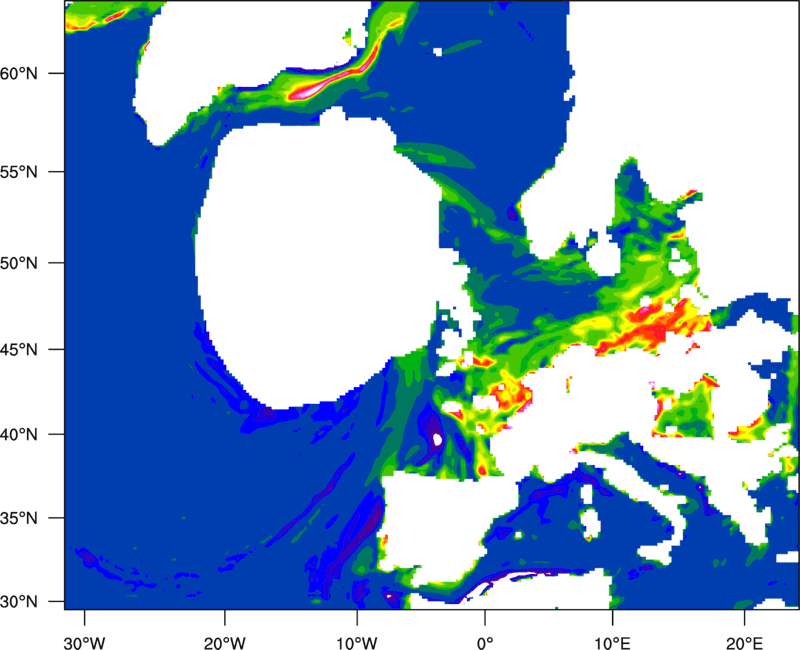Click the 0° longitude label
The image size is (800, 650).
click(x=485, y=642)
